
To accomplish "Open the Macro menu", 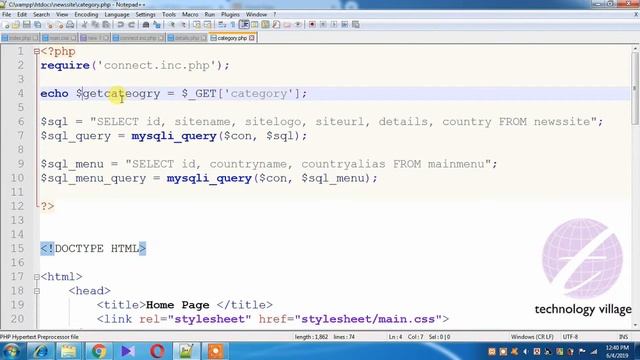I will coord(190,14).
